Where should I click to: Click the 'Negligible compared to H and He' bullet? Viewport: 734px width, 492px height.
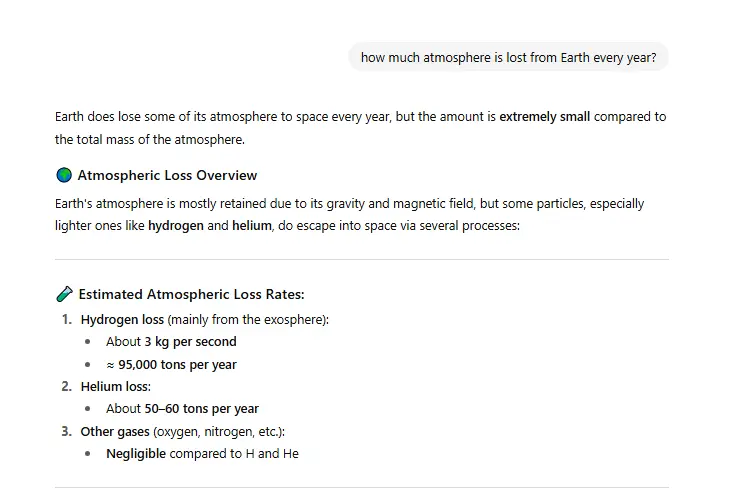click(x=202, y=453)
